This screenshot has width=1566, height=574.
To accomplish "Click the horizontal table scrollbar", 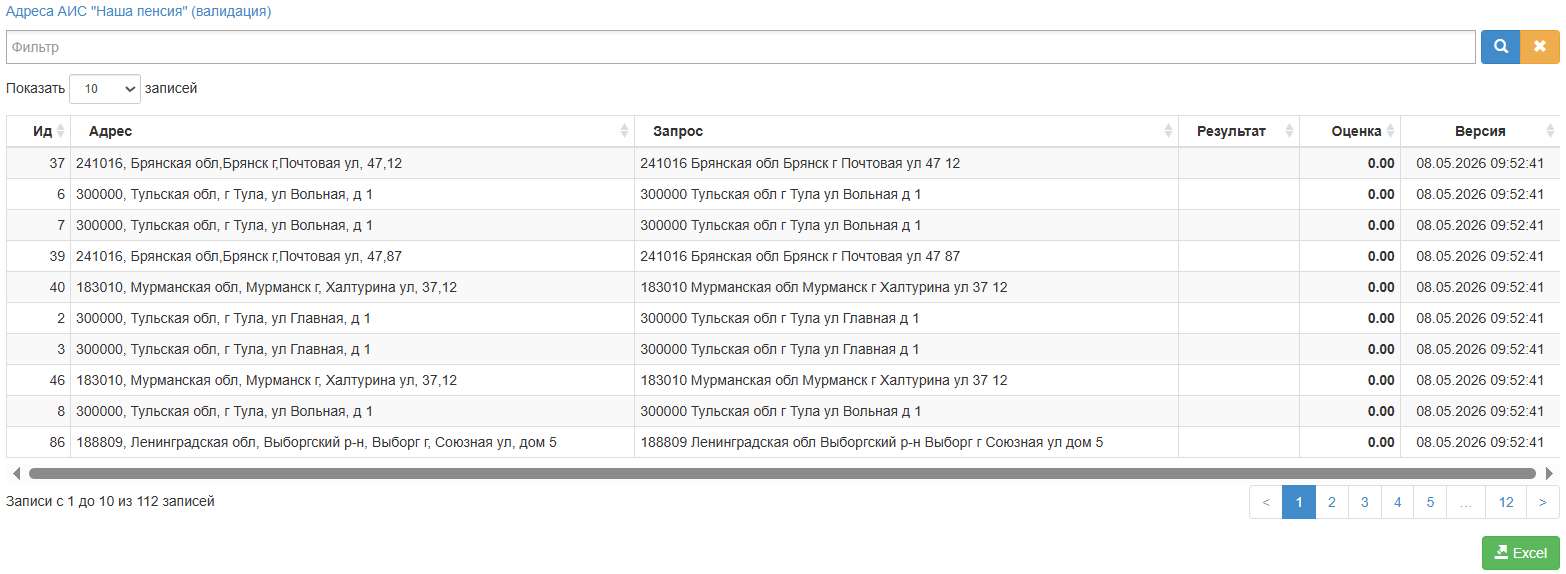I will [x=782, y=473].
